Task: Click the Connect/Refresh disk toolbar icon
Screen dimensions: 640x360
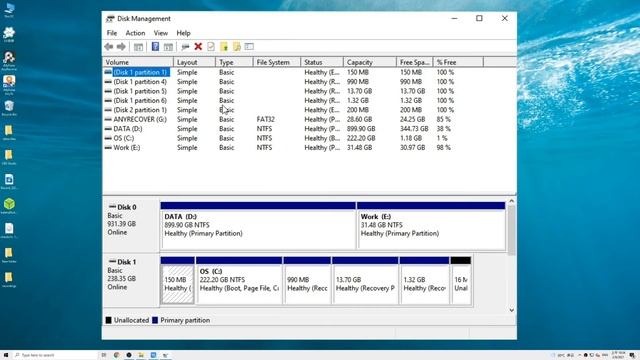Action: pos(185,47)
